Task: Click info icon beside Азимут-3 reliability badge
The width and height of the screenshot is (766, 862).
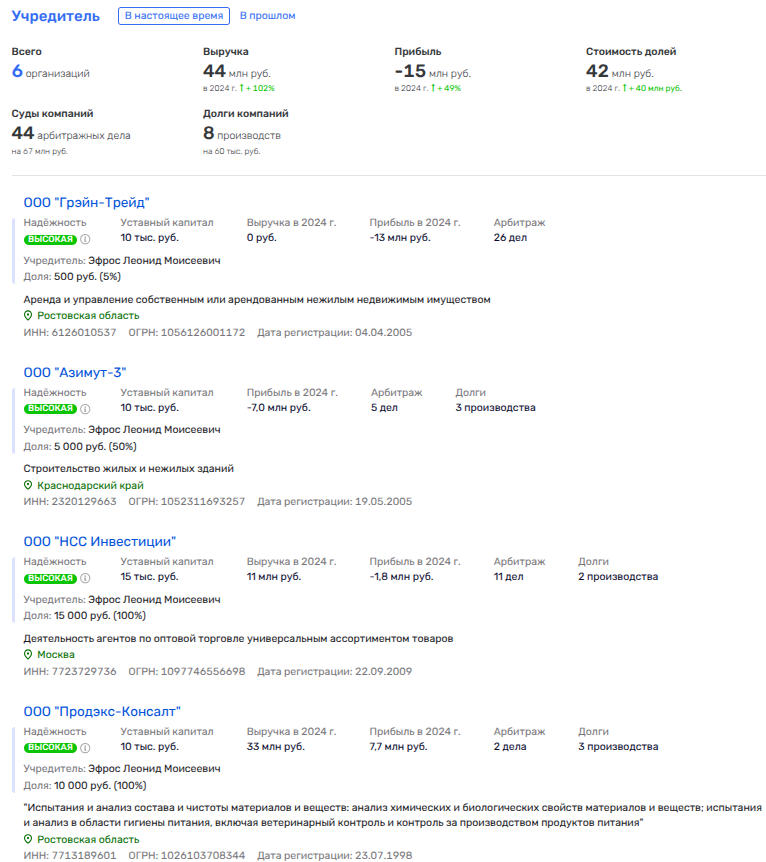Action: [x=85, y=409]
